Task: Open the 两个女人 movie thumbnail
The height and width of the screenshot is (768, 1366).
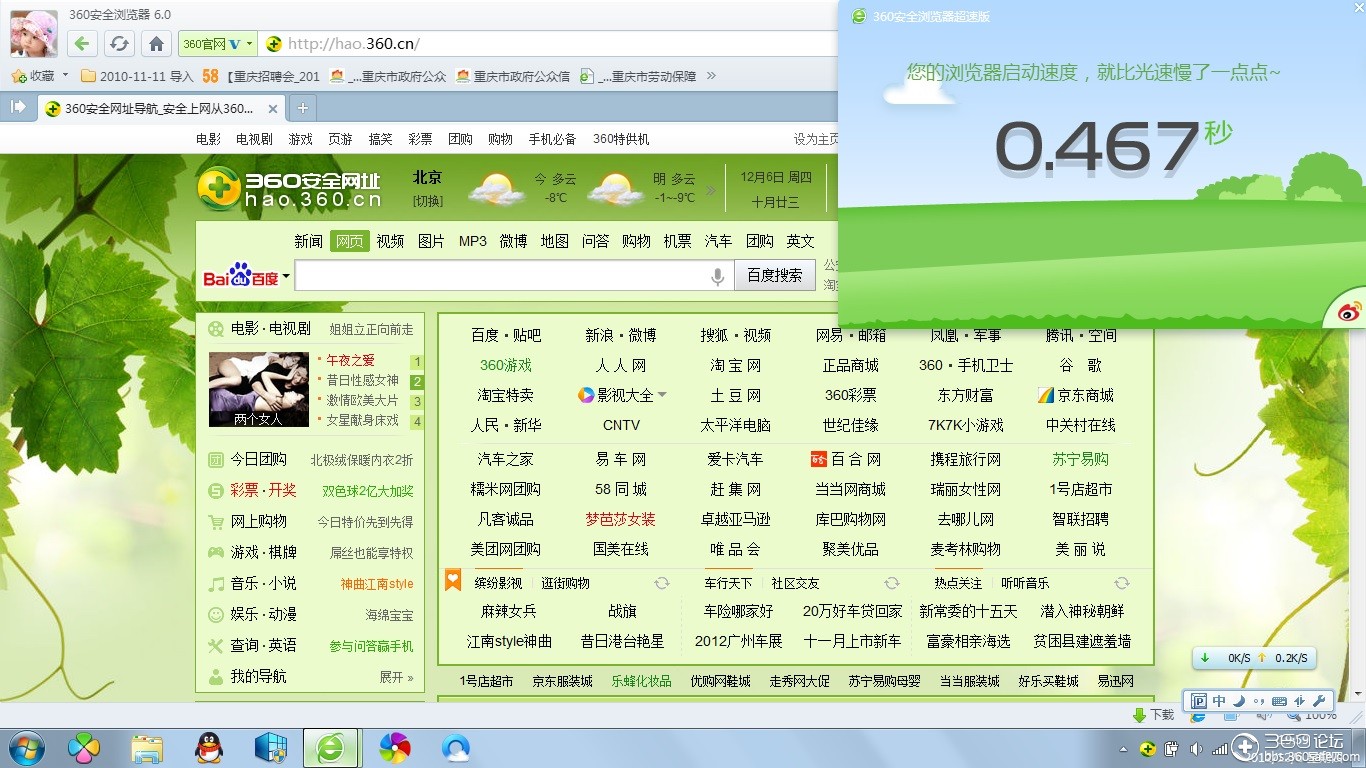Action: pyautogui.click(x=259, y=390)
